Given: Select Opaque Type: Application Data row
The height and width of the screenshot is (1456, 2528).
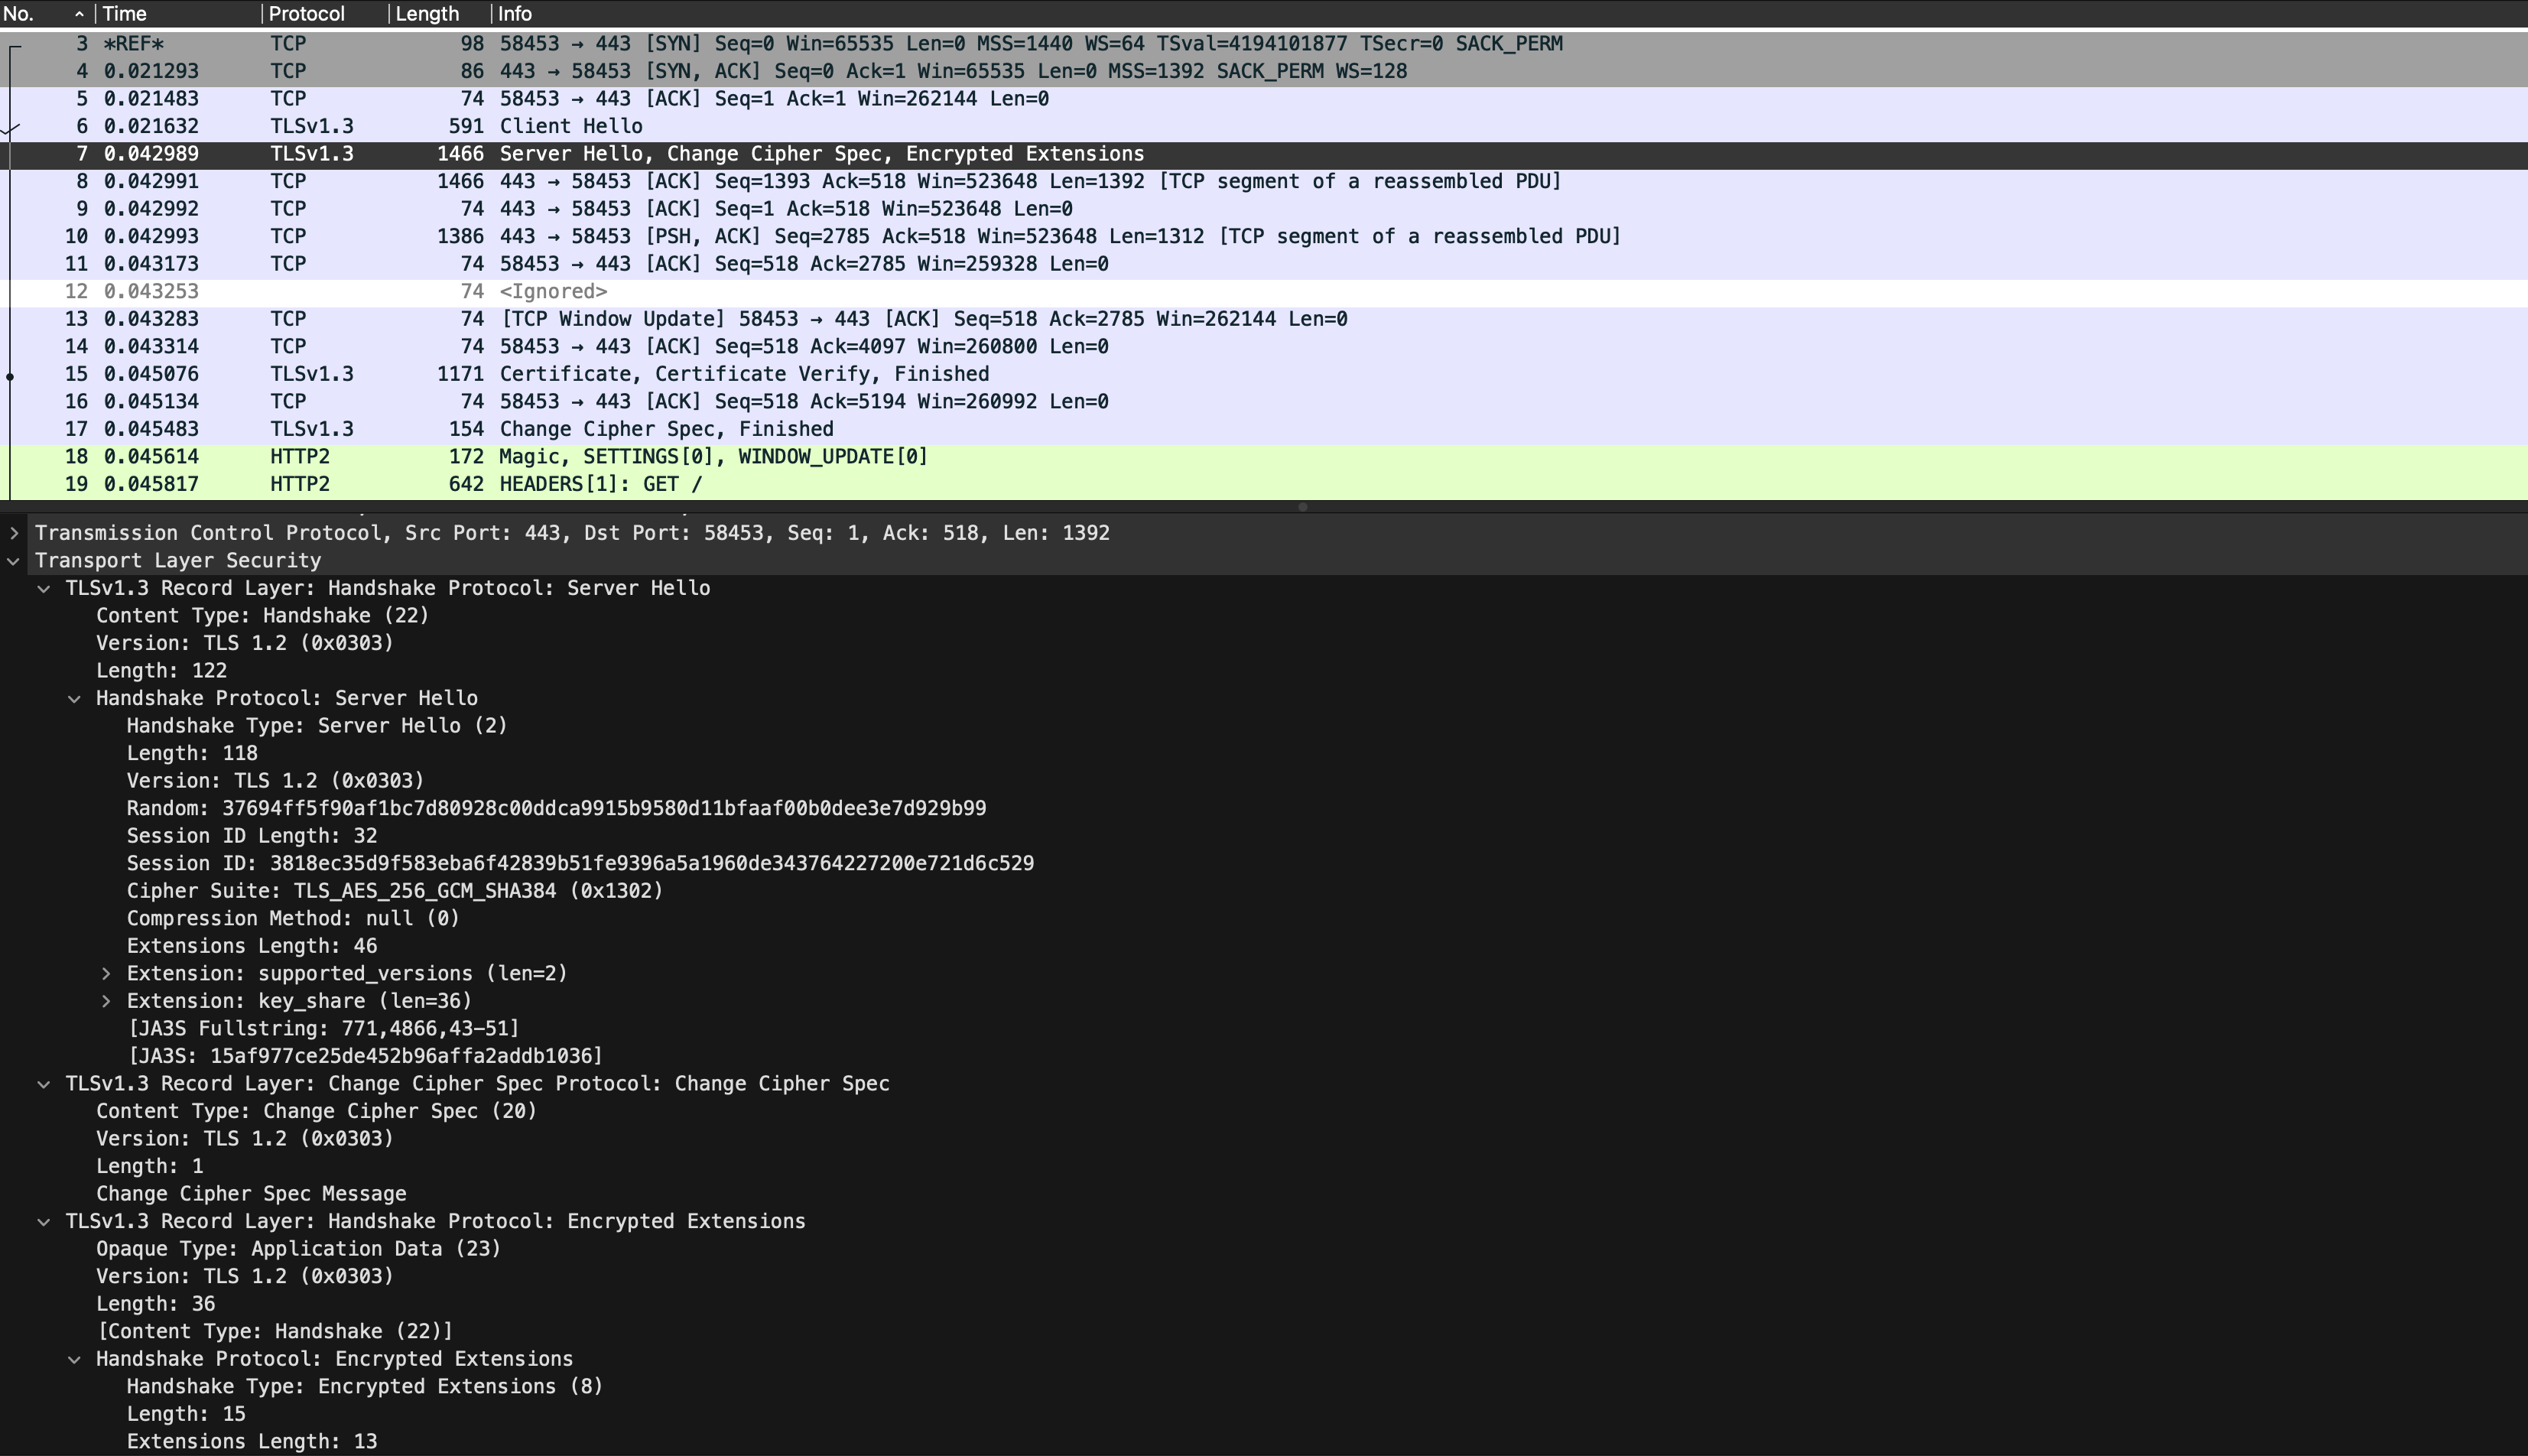Looking at the screenshot, I should (x=1264, y=1249).
